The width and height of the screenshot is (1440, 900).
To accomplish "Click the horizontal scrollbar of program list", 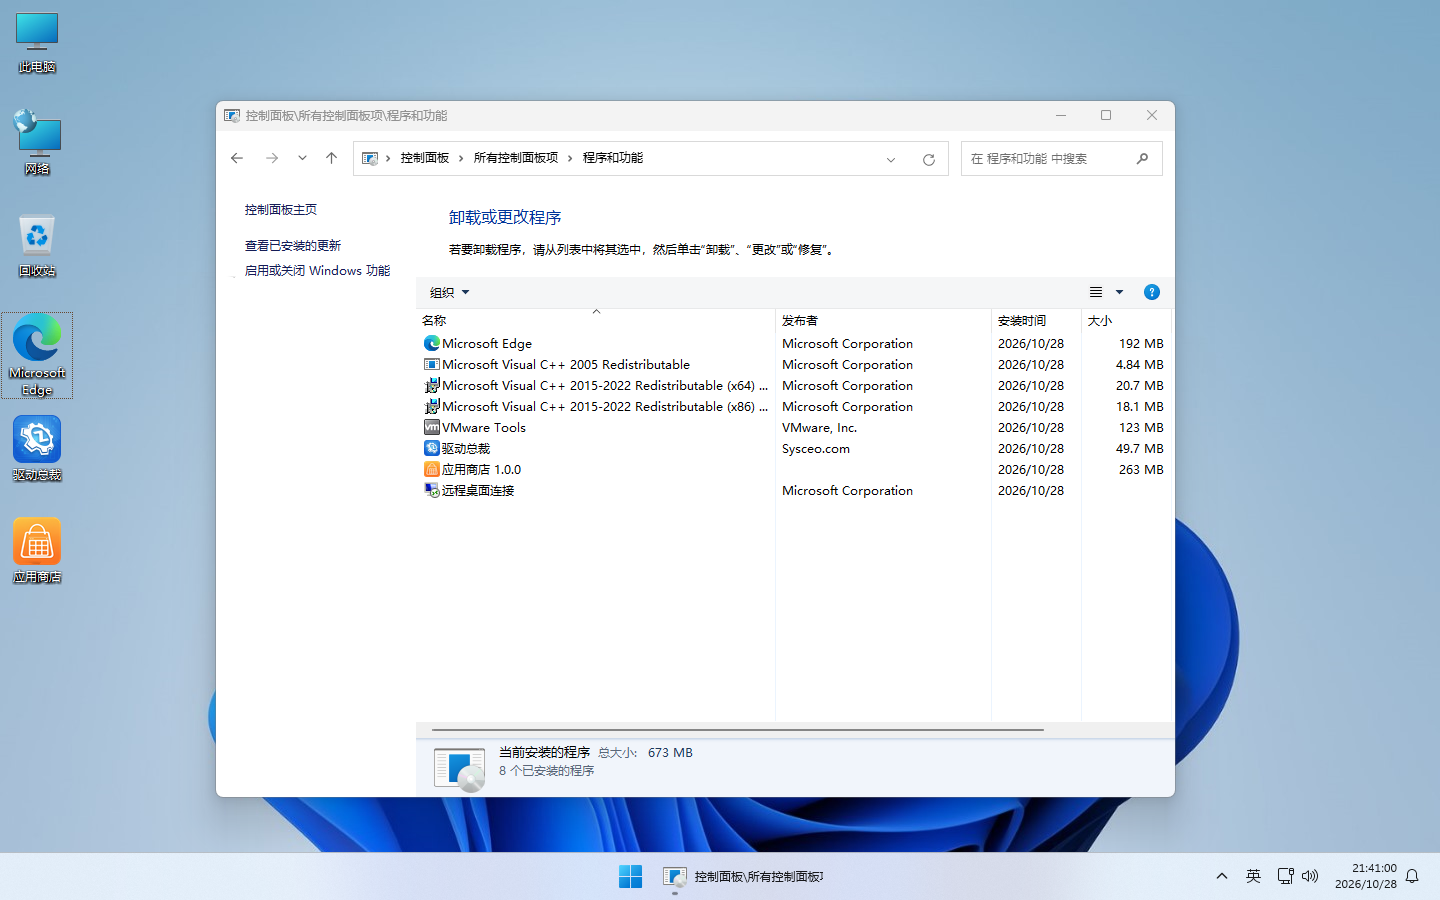I will click(x=738, y=730).
